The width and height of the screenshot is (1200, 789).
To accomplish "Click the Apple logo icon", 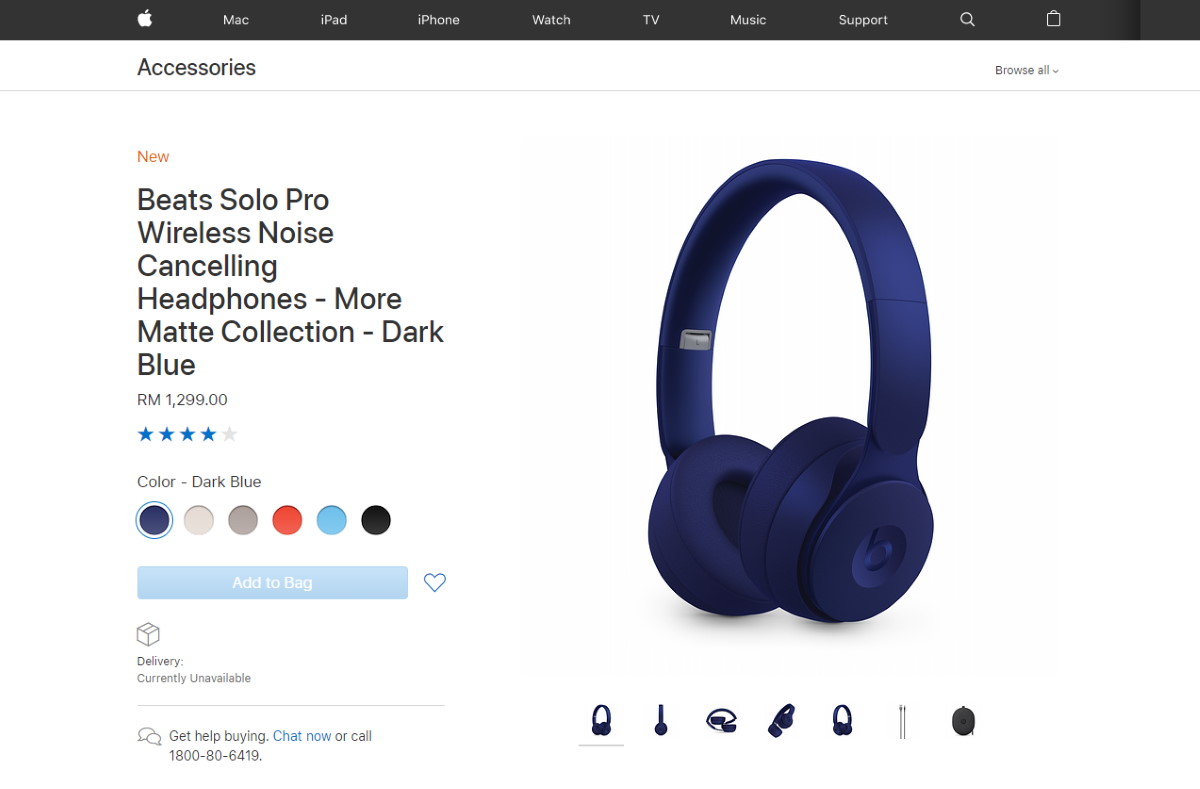I will (144, 19).
